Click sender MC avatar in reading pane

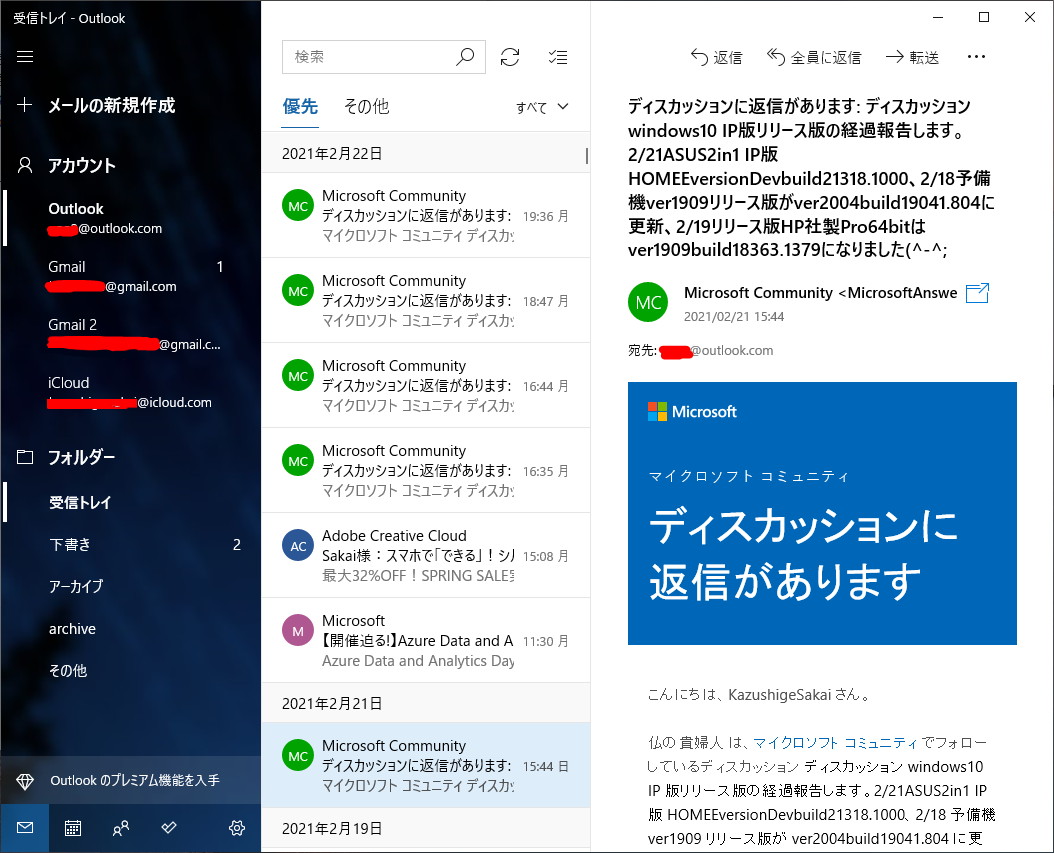click(648, 302)
